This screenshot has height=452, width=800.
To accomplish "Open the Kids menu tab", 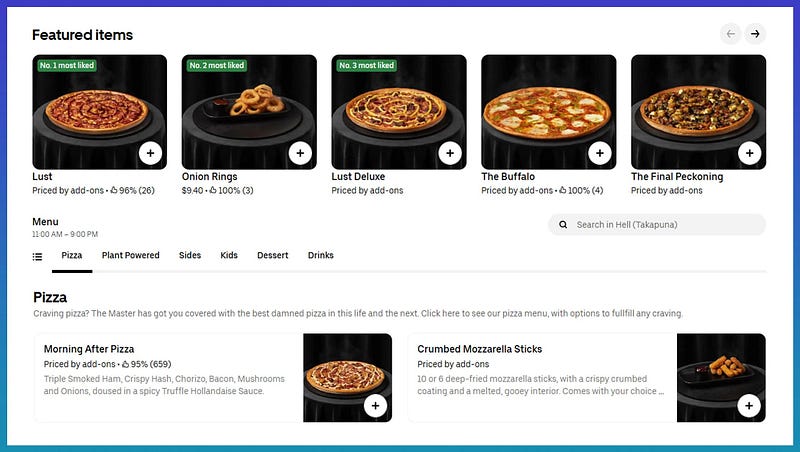I will pyautogui.click(x=229, y=255).
